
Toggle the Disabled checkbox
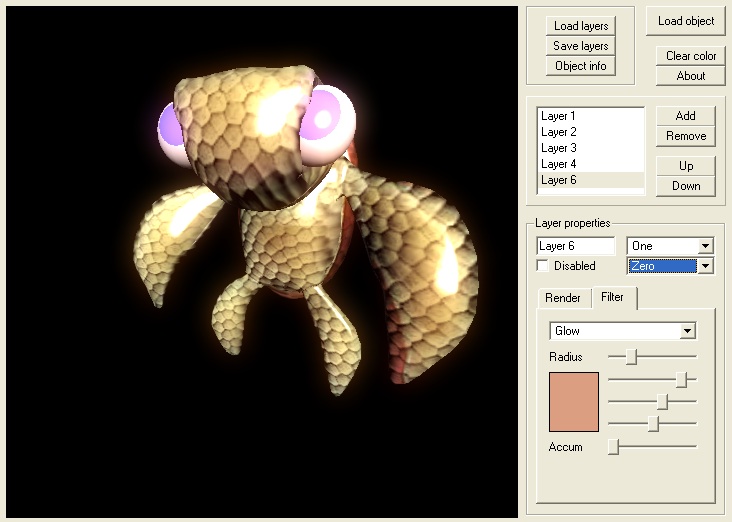(543, 266)
